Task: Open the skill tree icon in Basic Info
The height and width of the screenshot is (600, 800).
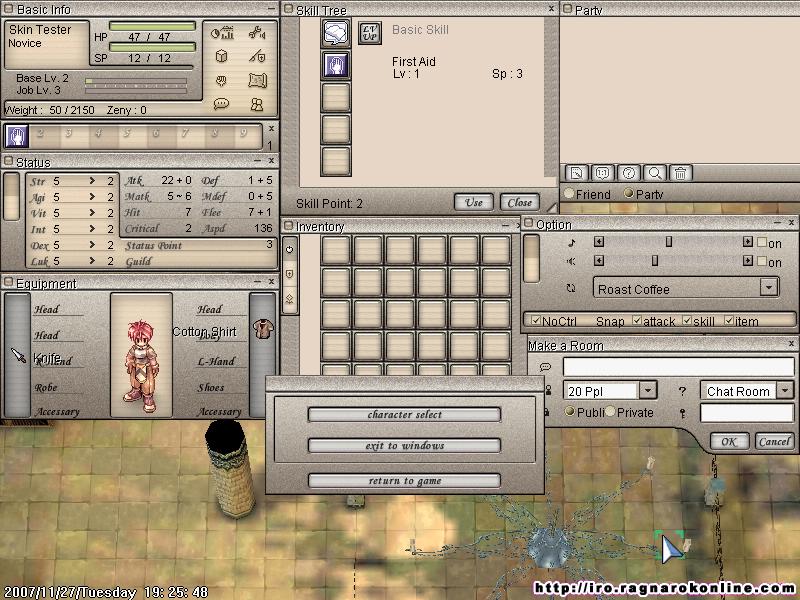Action: coord(221,81)
